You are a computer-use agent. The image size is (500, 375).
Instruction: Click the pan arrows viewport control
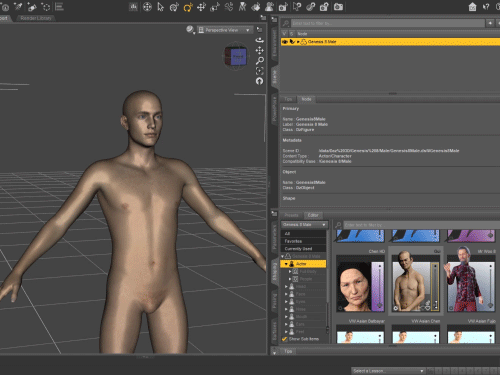tap(259, 50)
